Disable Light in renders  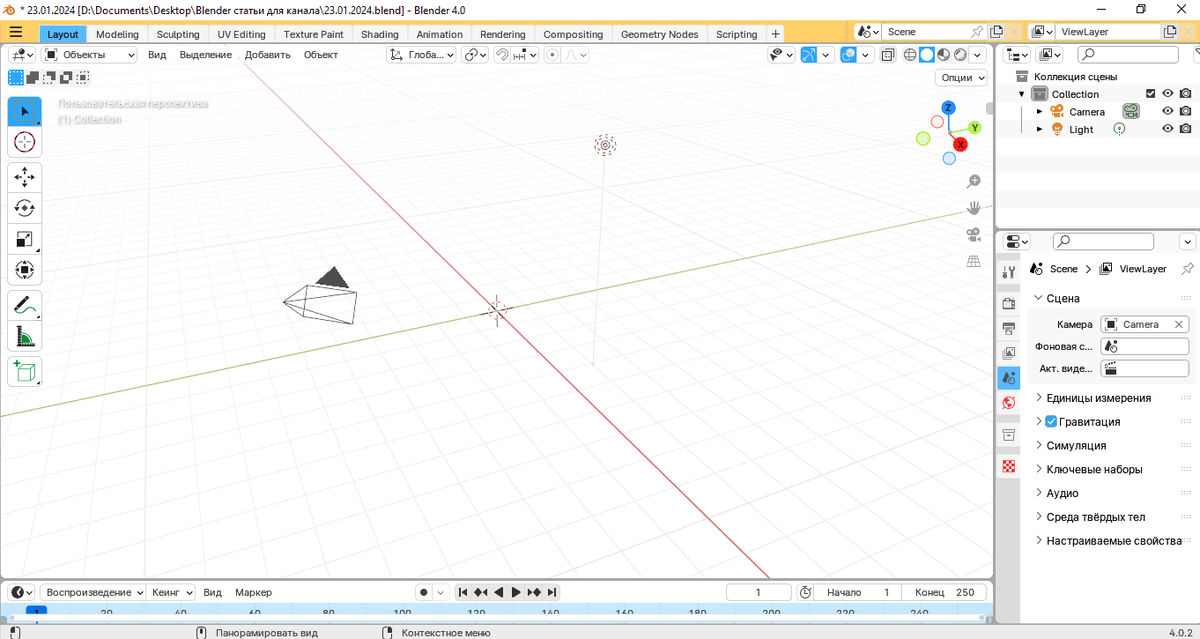click(1185, 129)
